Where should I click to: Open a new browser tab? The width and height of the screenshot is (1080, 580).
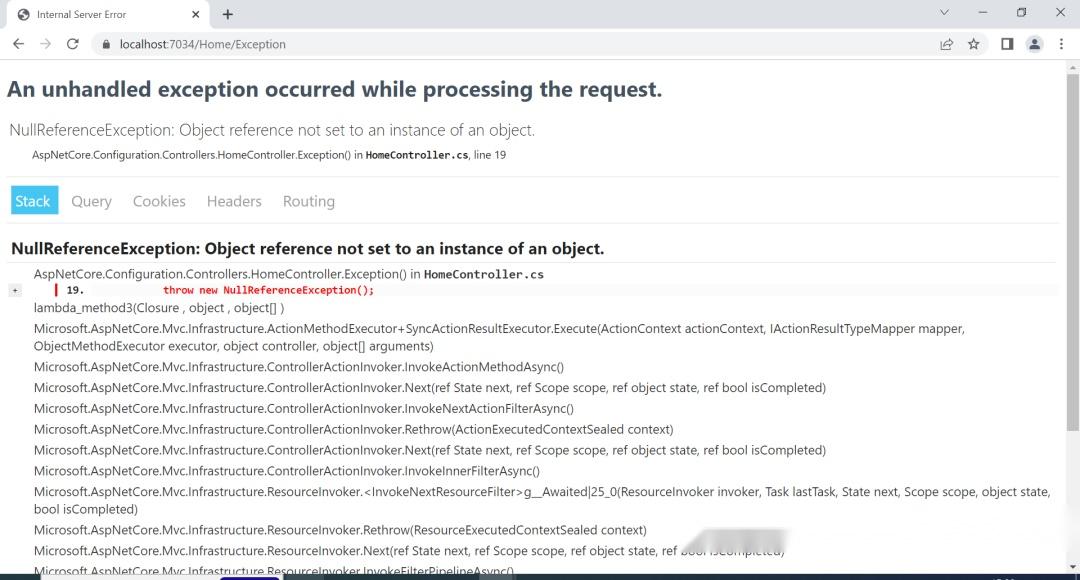(x=230, y=13)
